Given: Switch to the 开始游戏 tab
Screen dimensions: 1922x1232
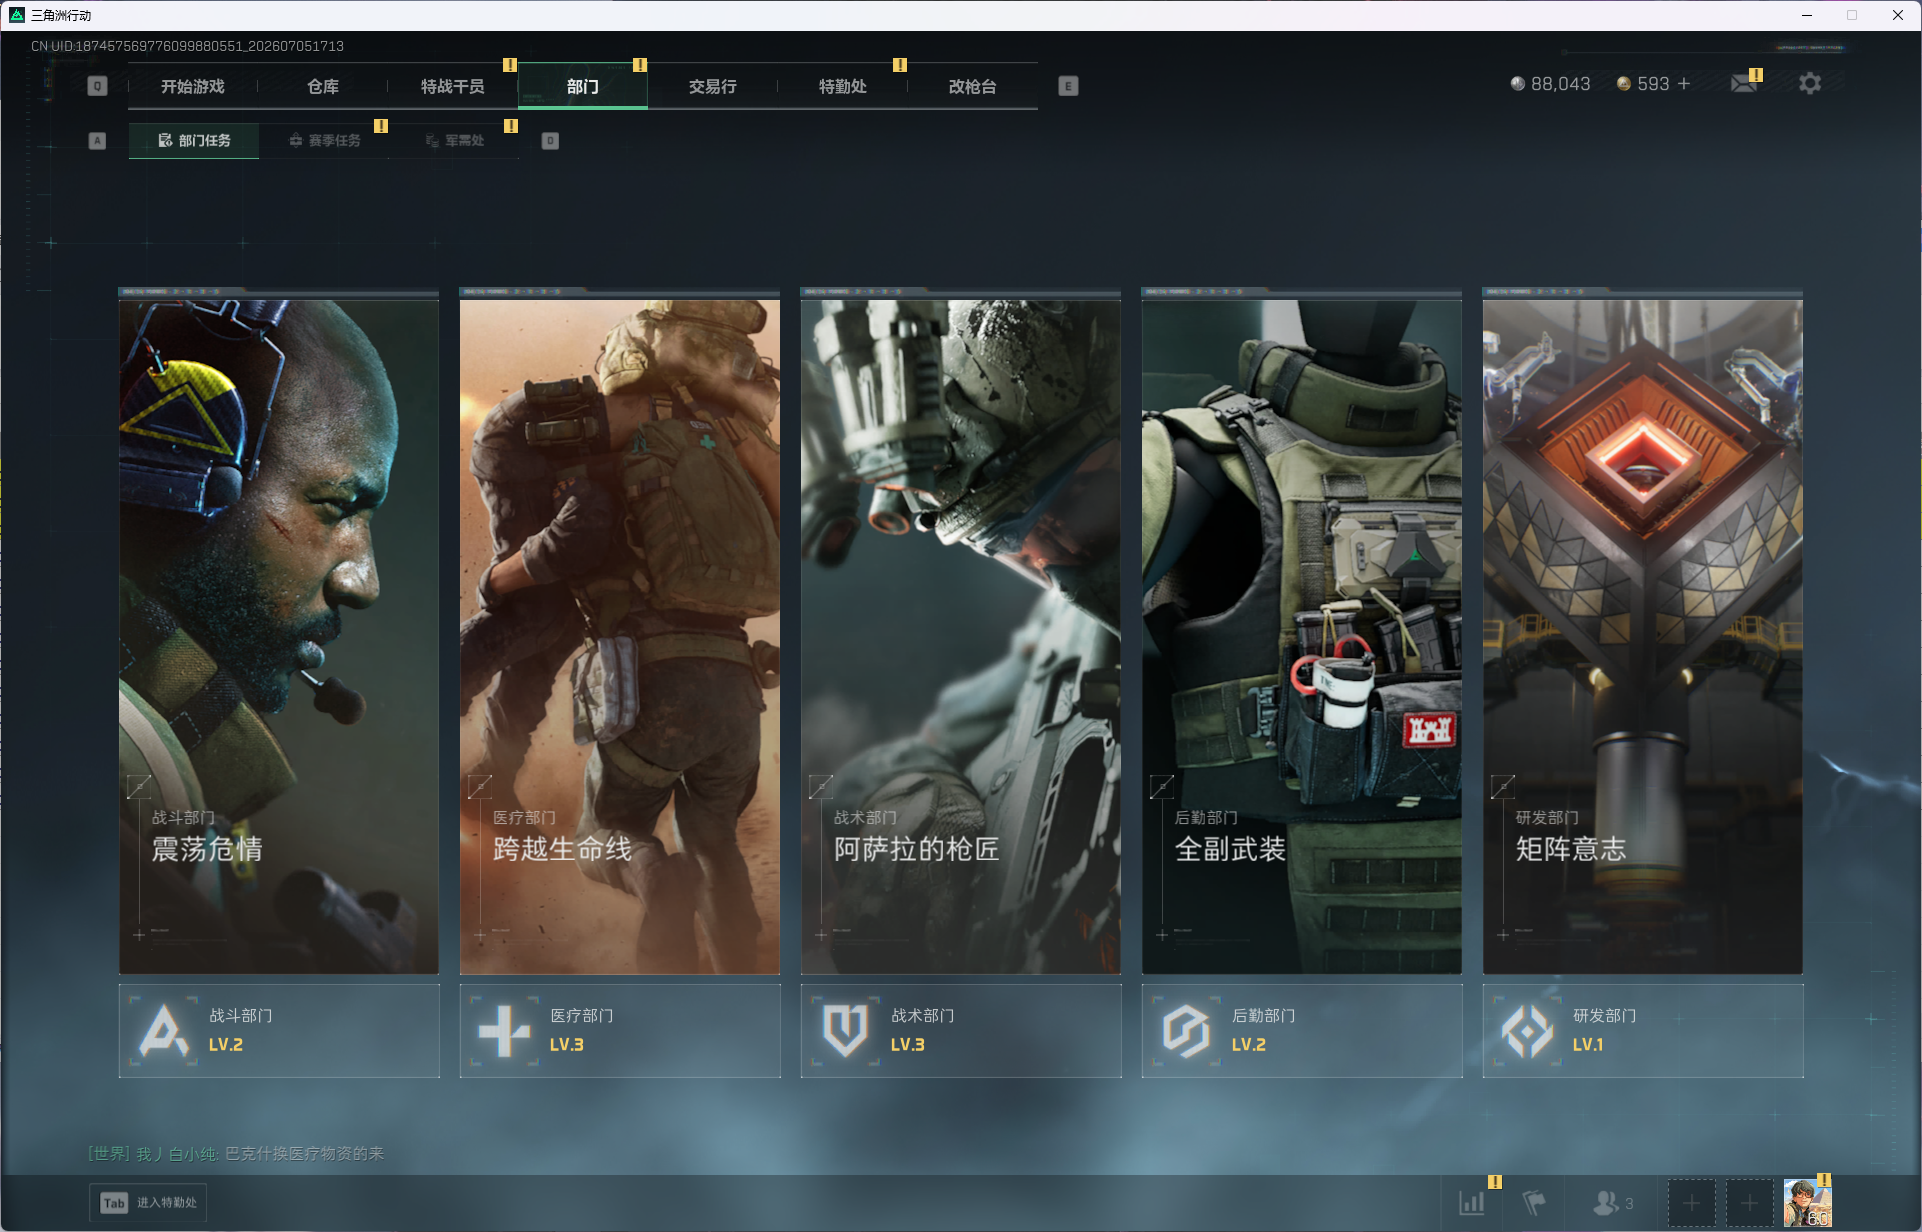Looking at the screenshot, I should tap(193, 87).
